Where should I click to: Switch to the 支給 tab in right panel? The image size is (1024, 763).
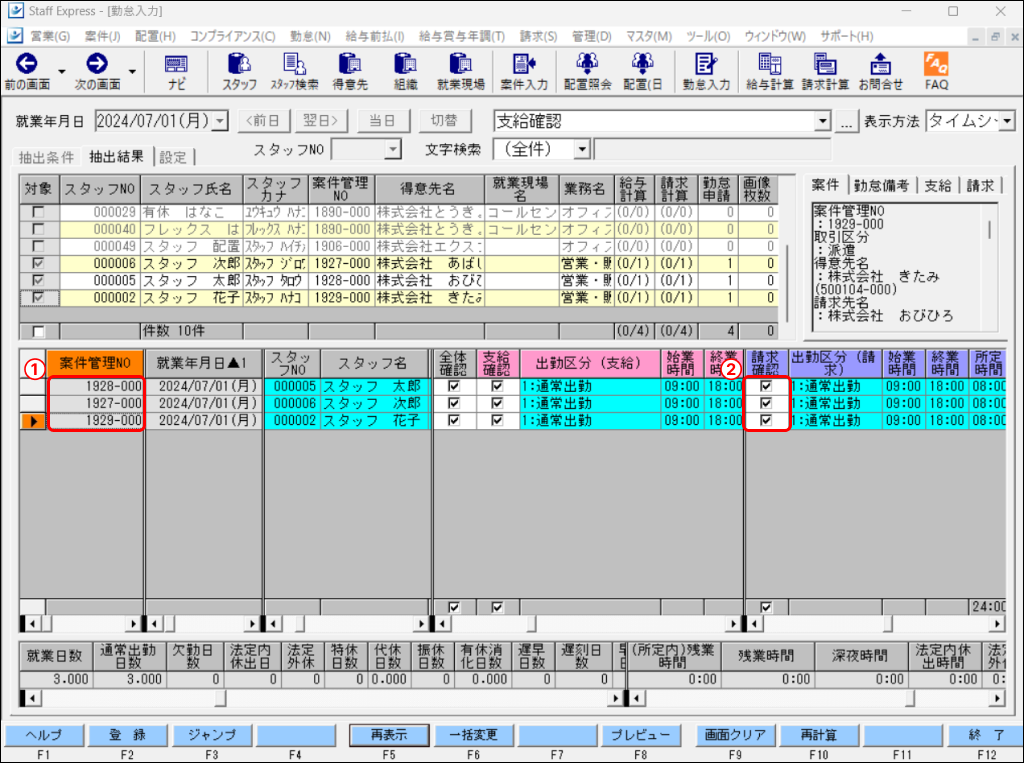938,186
